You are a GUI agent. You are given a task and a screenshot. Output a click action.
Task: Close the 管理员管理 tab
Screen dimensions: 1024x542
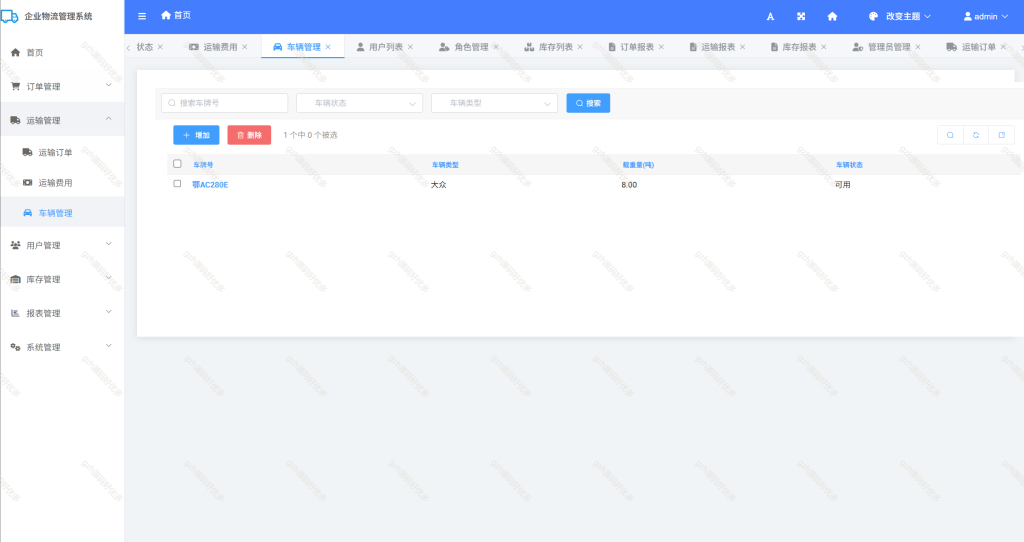(x=918, y=47)
